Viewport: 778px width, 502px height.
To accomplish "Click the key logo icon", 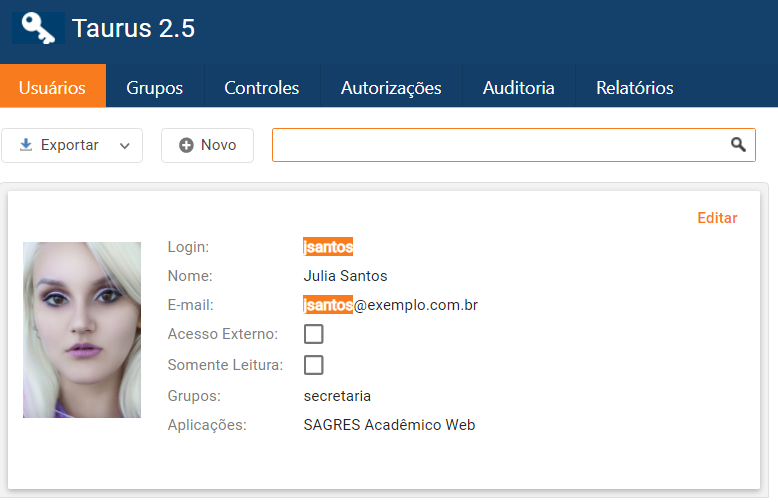I will 38,27.
